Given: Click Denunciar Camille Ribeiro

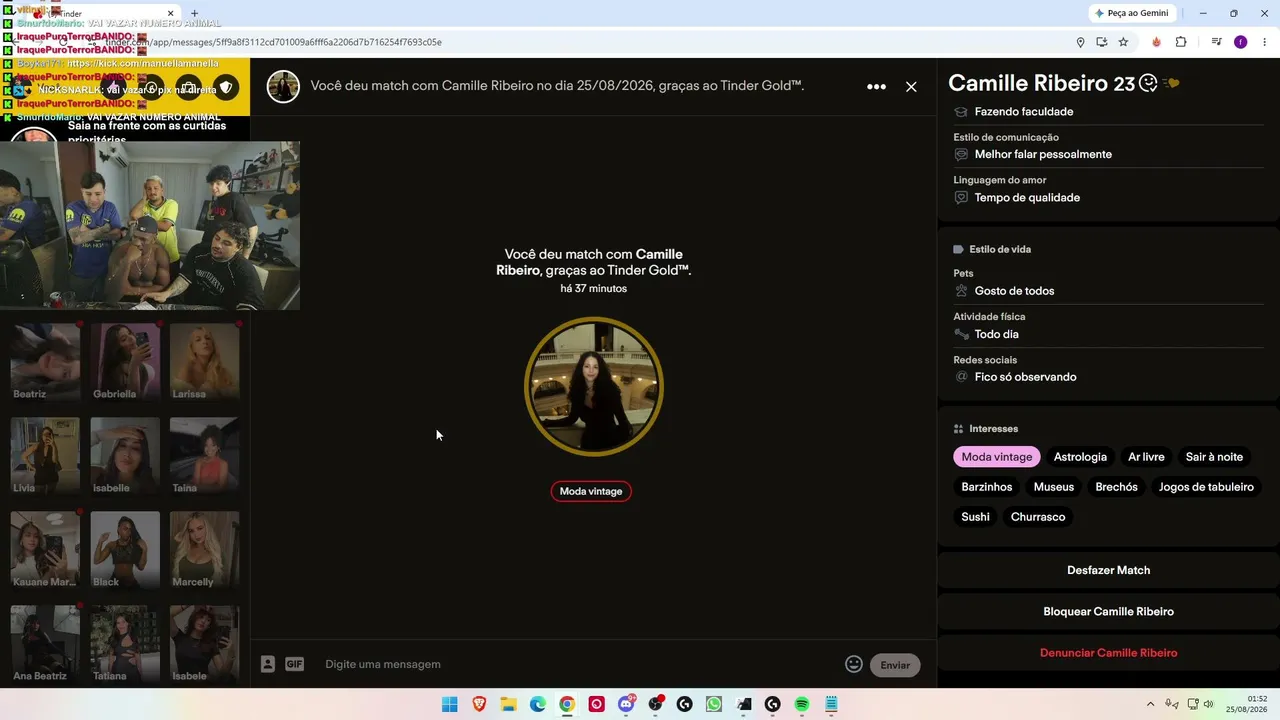Looking at the screenshot, I should tap(1108, 653).
